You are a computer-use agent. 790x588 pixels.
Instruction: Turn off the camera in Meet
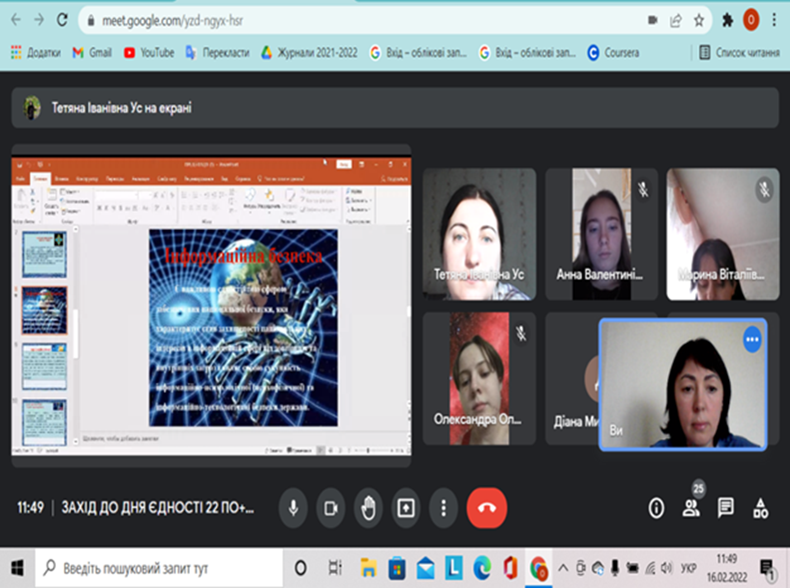click(330, 507)
